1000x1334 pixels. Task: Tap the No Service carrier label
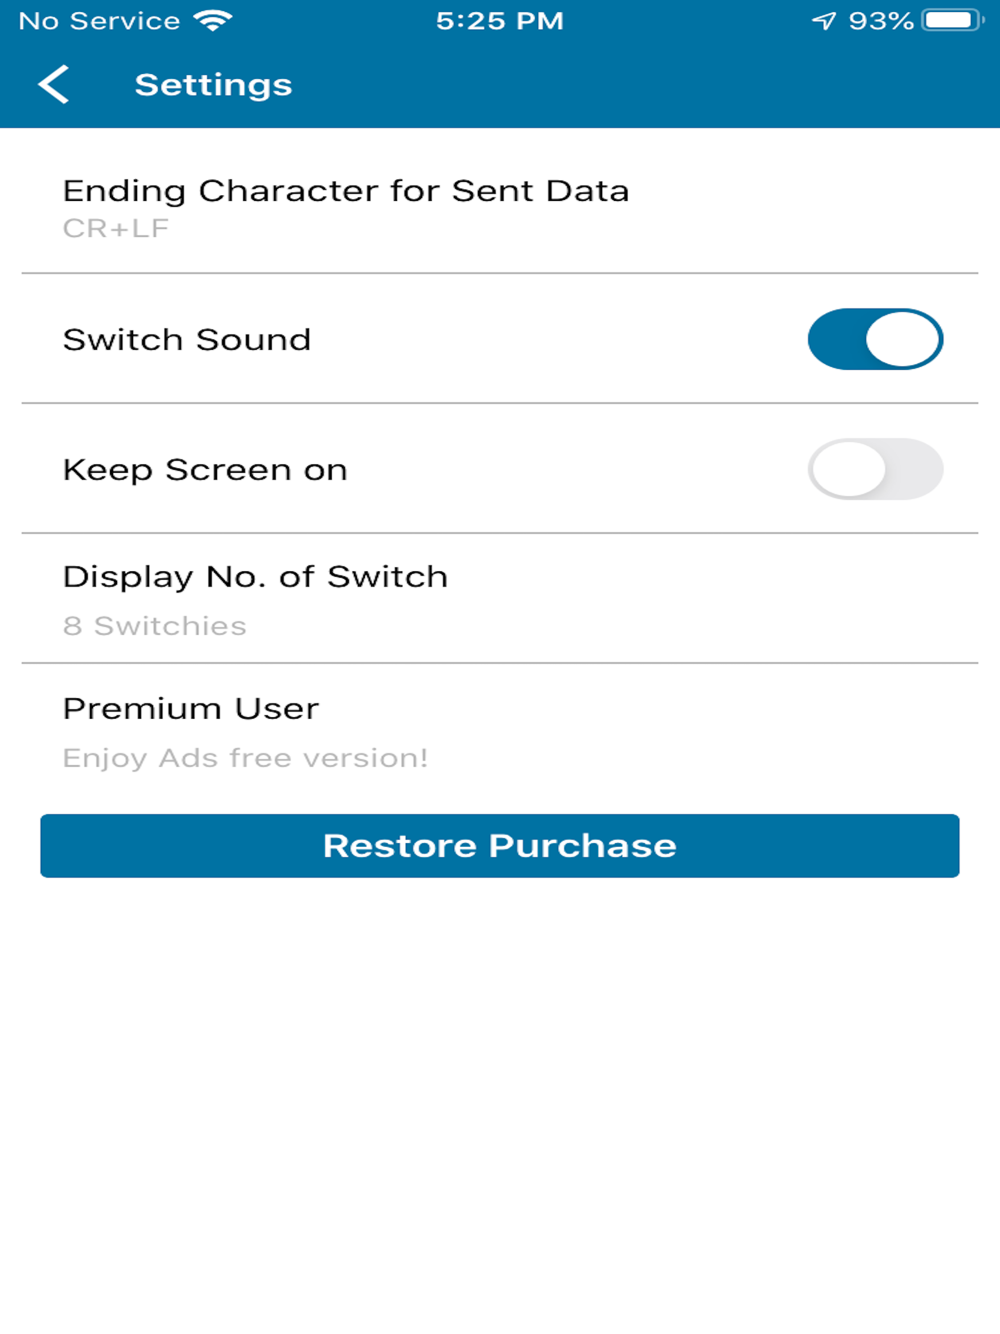pyautogui.click(x=100, y=21)
